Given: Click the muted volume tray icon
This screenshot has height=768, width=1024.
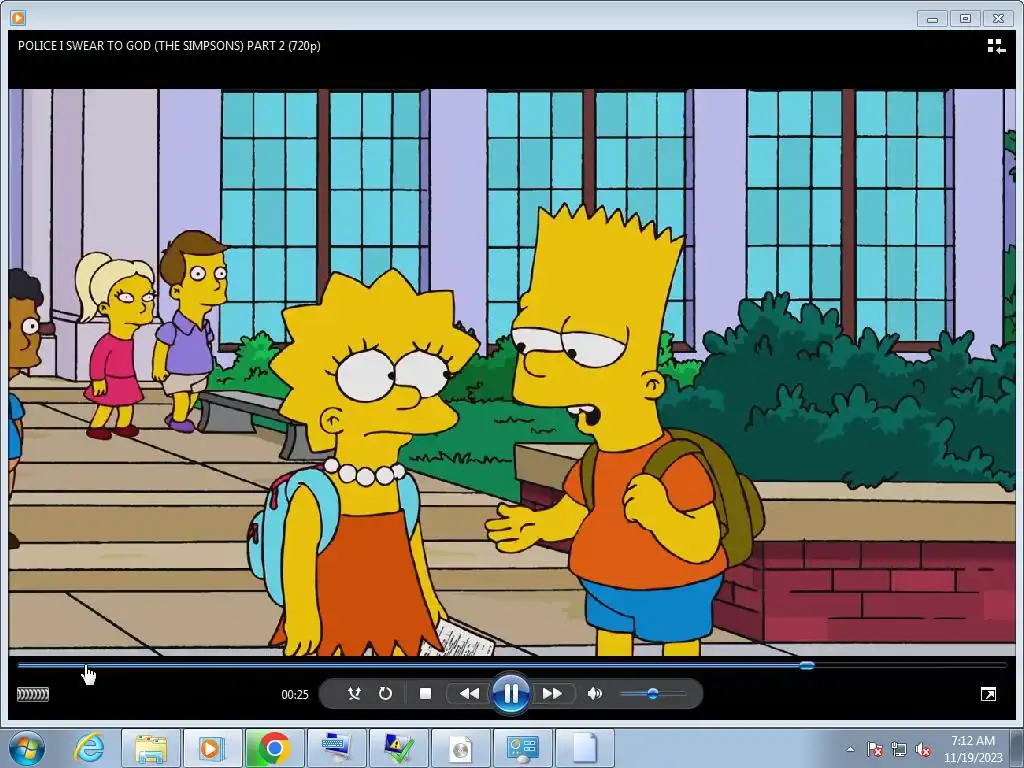Looking at the screenshot, I should (923, 749).
